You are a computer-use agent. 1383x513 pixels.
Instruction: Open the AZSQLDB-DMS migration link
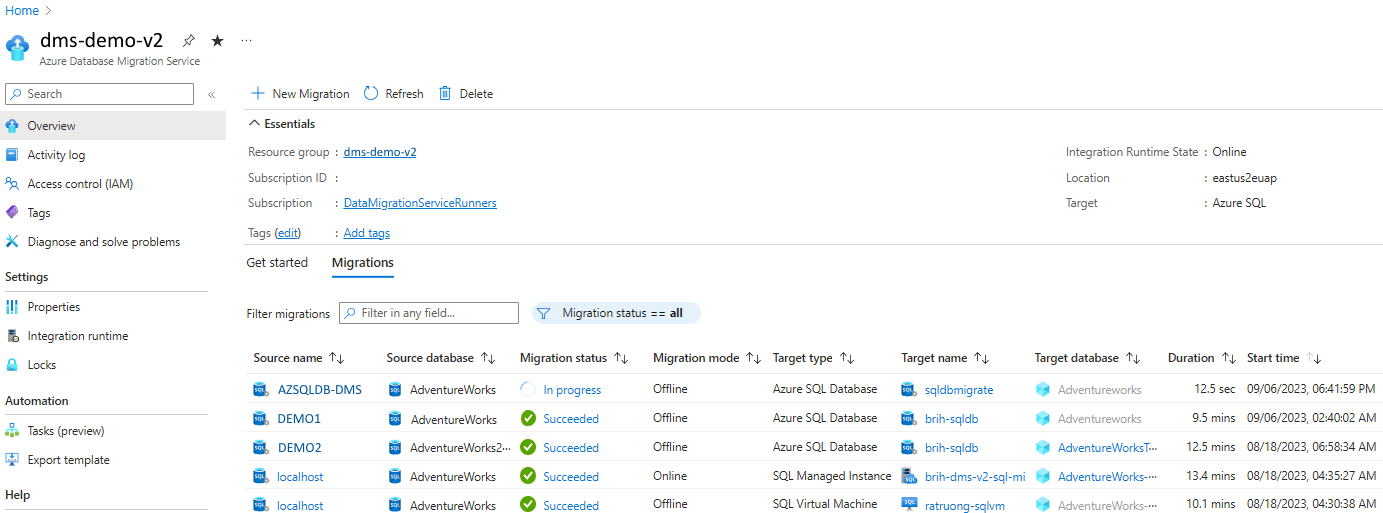tap(320, 390)
